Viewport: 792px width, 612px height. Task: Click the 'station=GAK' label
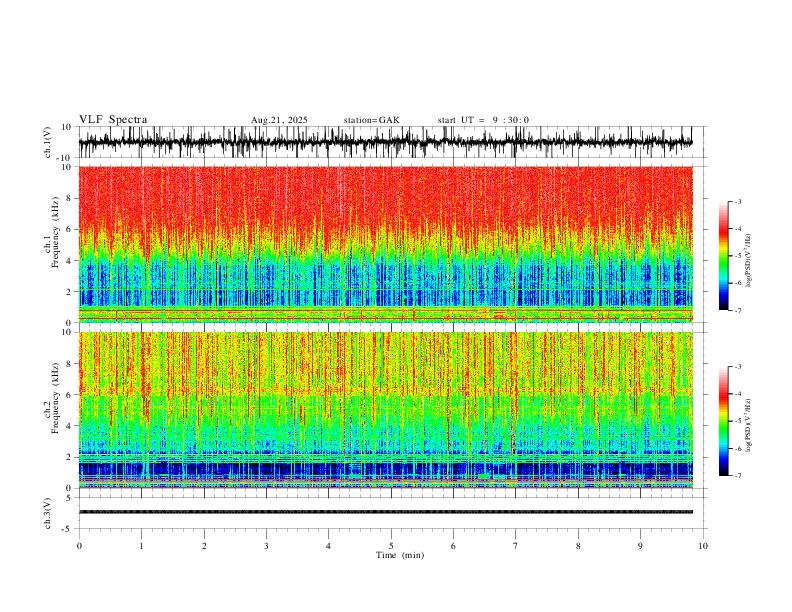(x=371, y=120)
